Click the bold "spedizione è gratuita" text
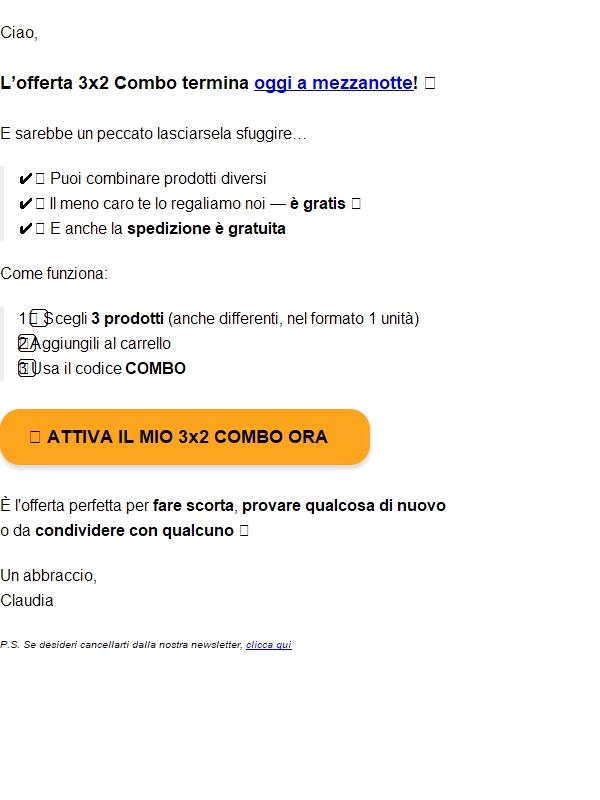The width and height of the screenshot is (600, 800). point(206,229)
